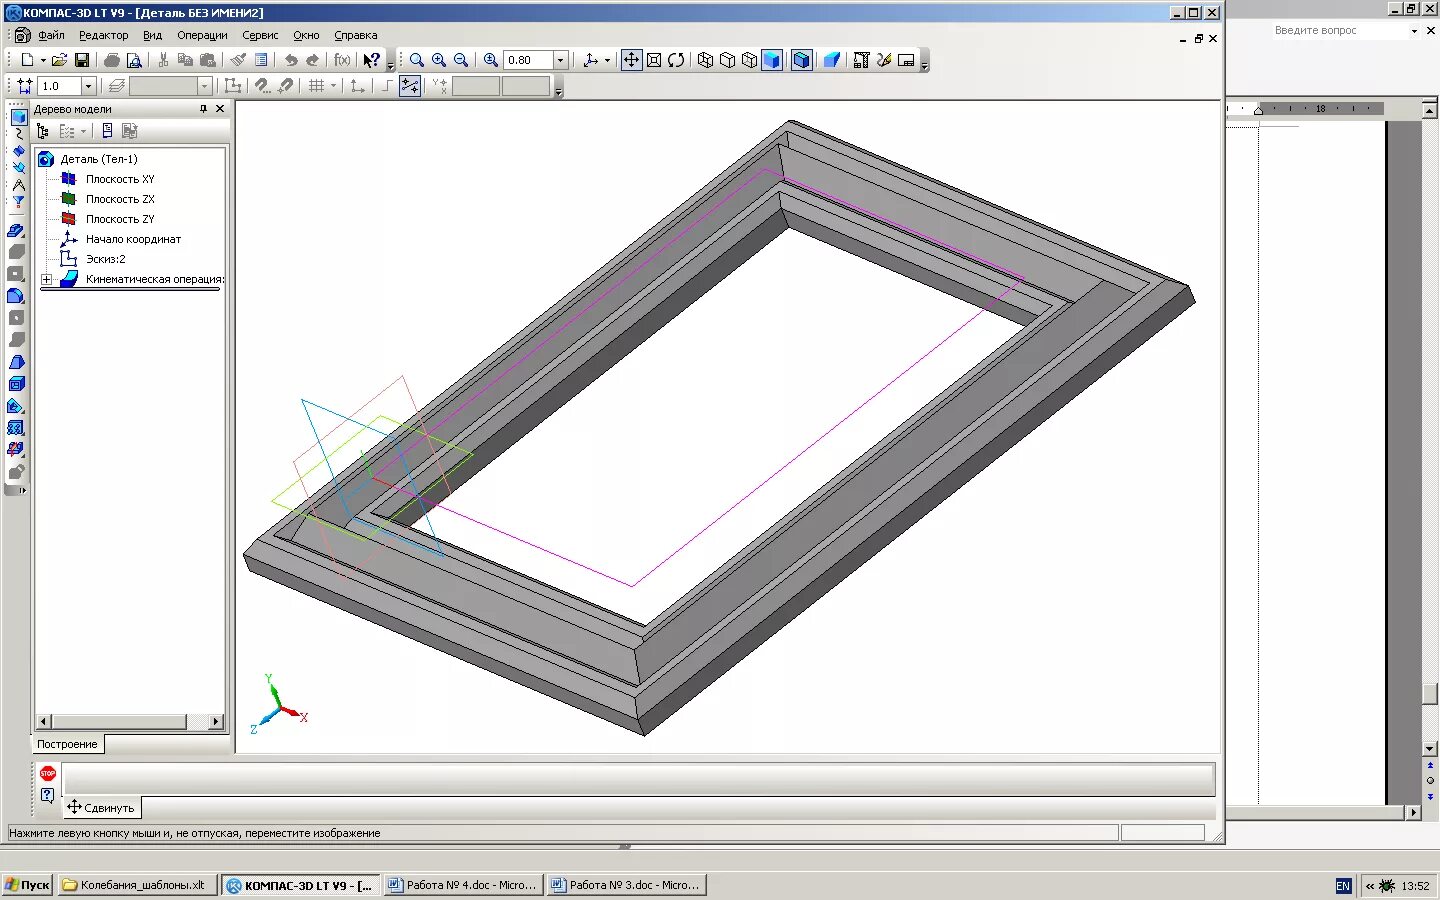Viewport: 1440px width, 900px height.
Task: Open the Редактор menu
Action: click(104, 35)
